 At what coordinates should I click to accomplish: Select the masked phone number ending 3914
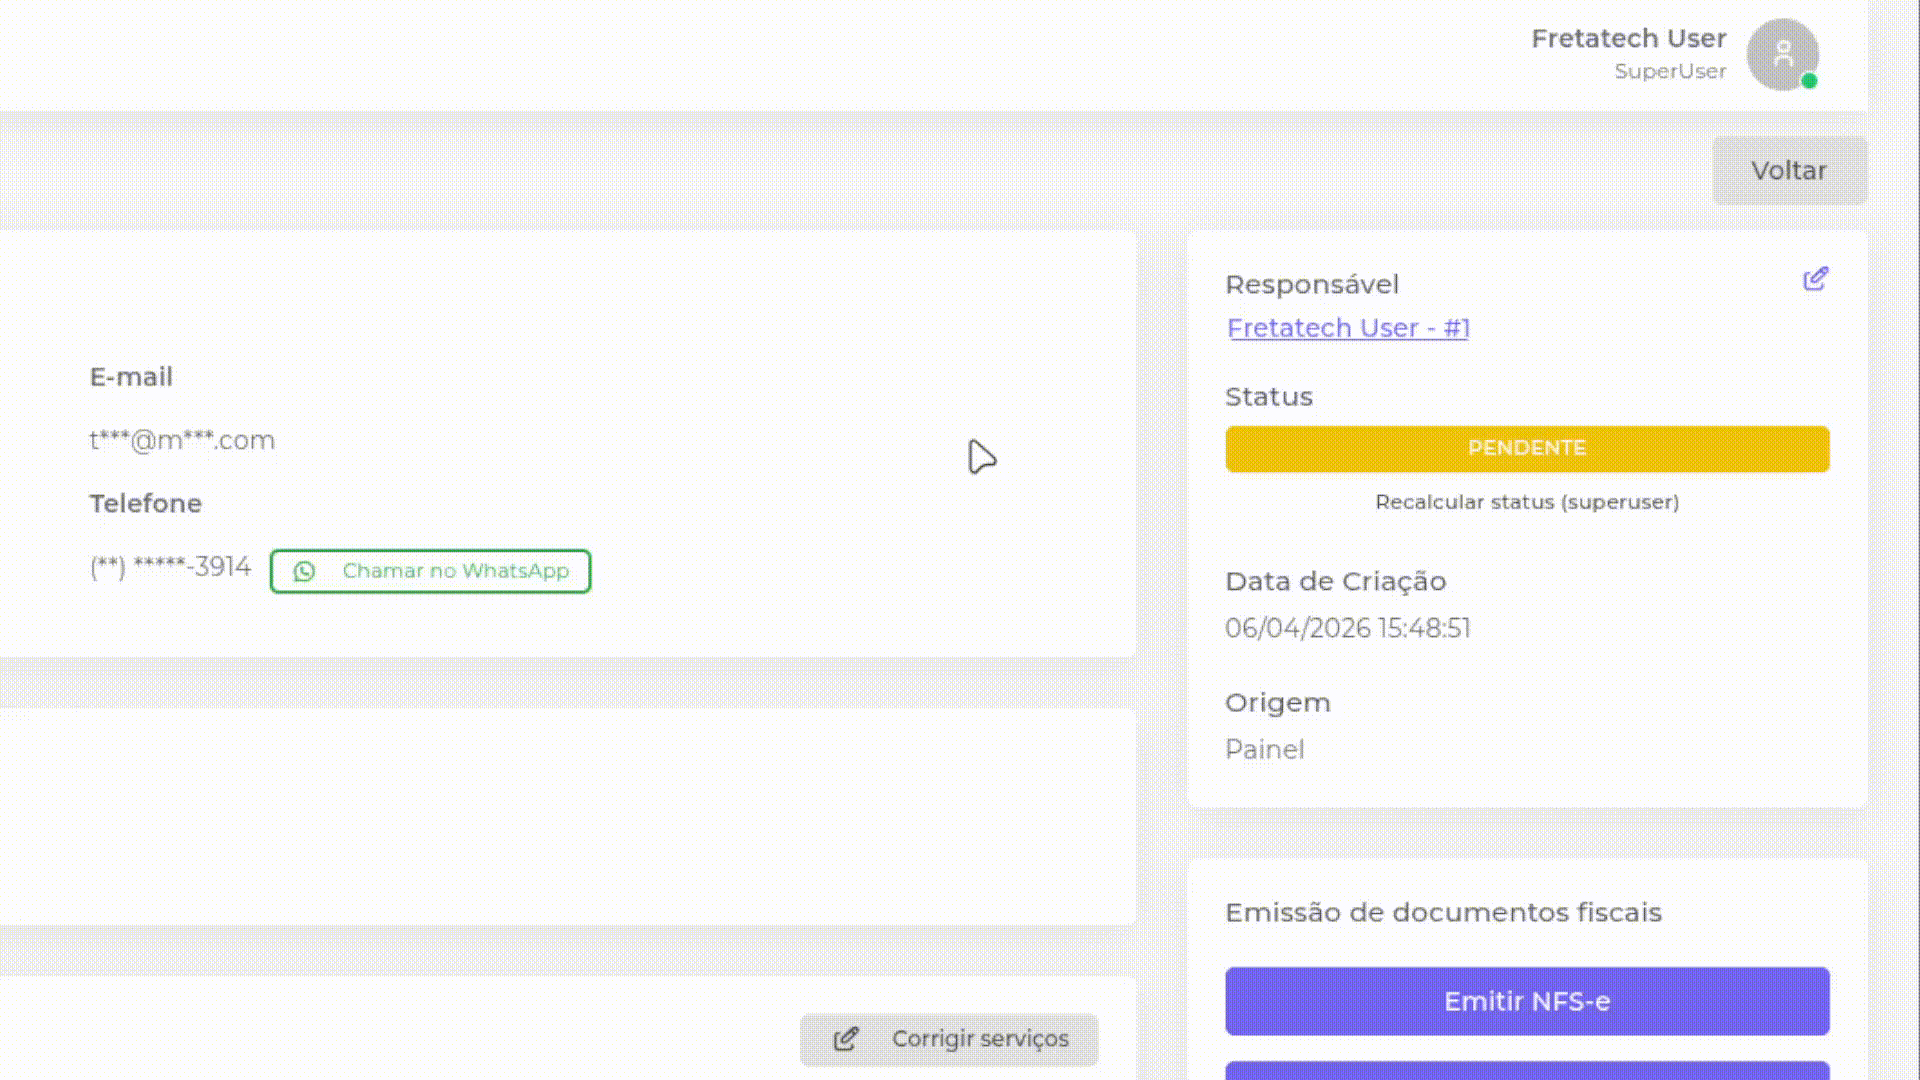click(x=170, y=567)
